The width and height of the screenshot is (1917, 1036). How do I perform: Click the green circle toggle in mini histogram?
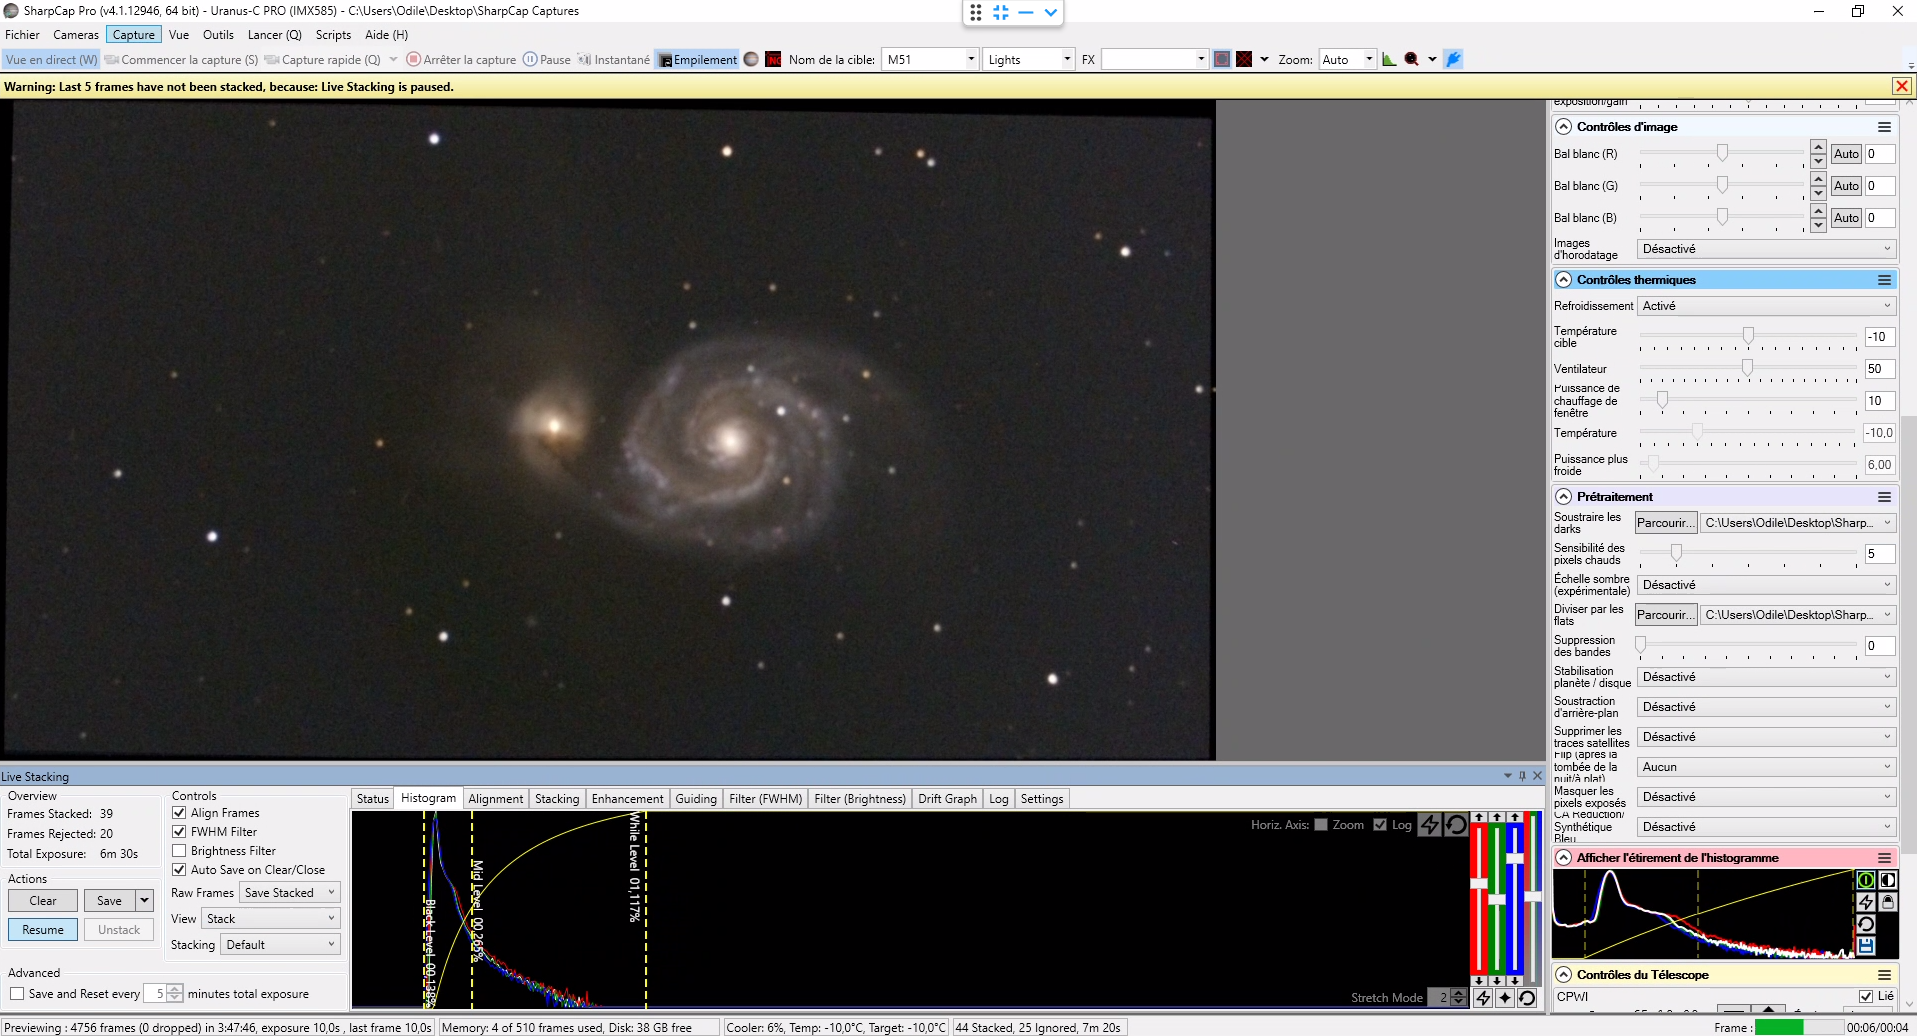(x=1866, y=880)
